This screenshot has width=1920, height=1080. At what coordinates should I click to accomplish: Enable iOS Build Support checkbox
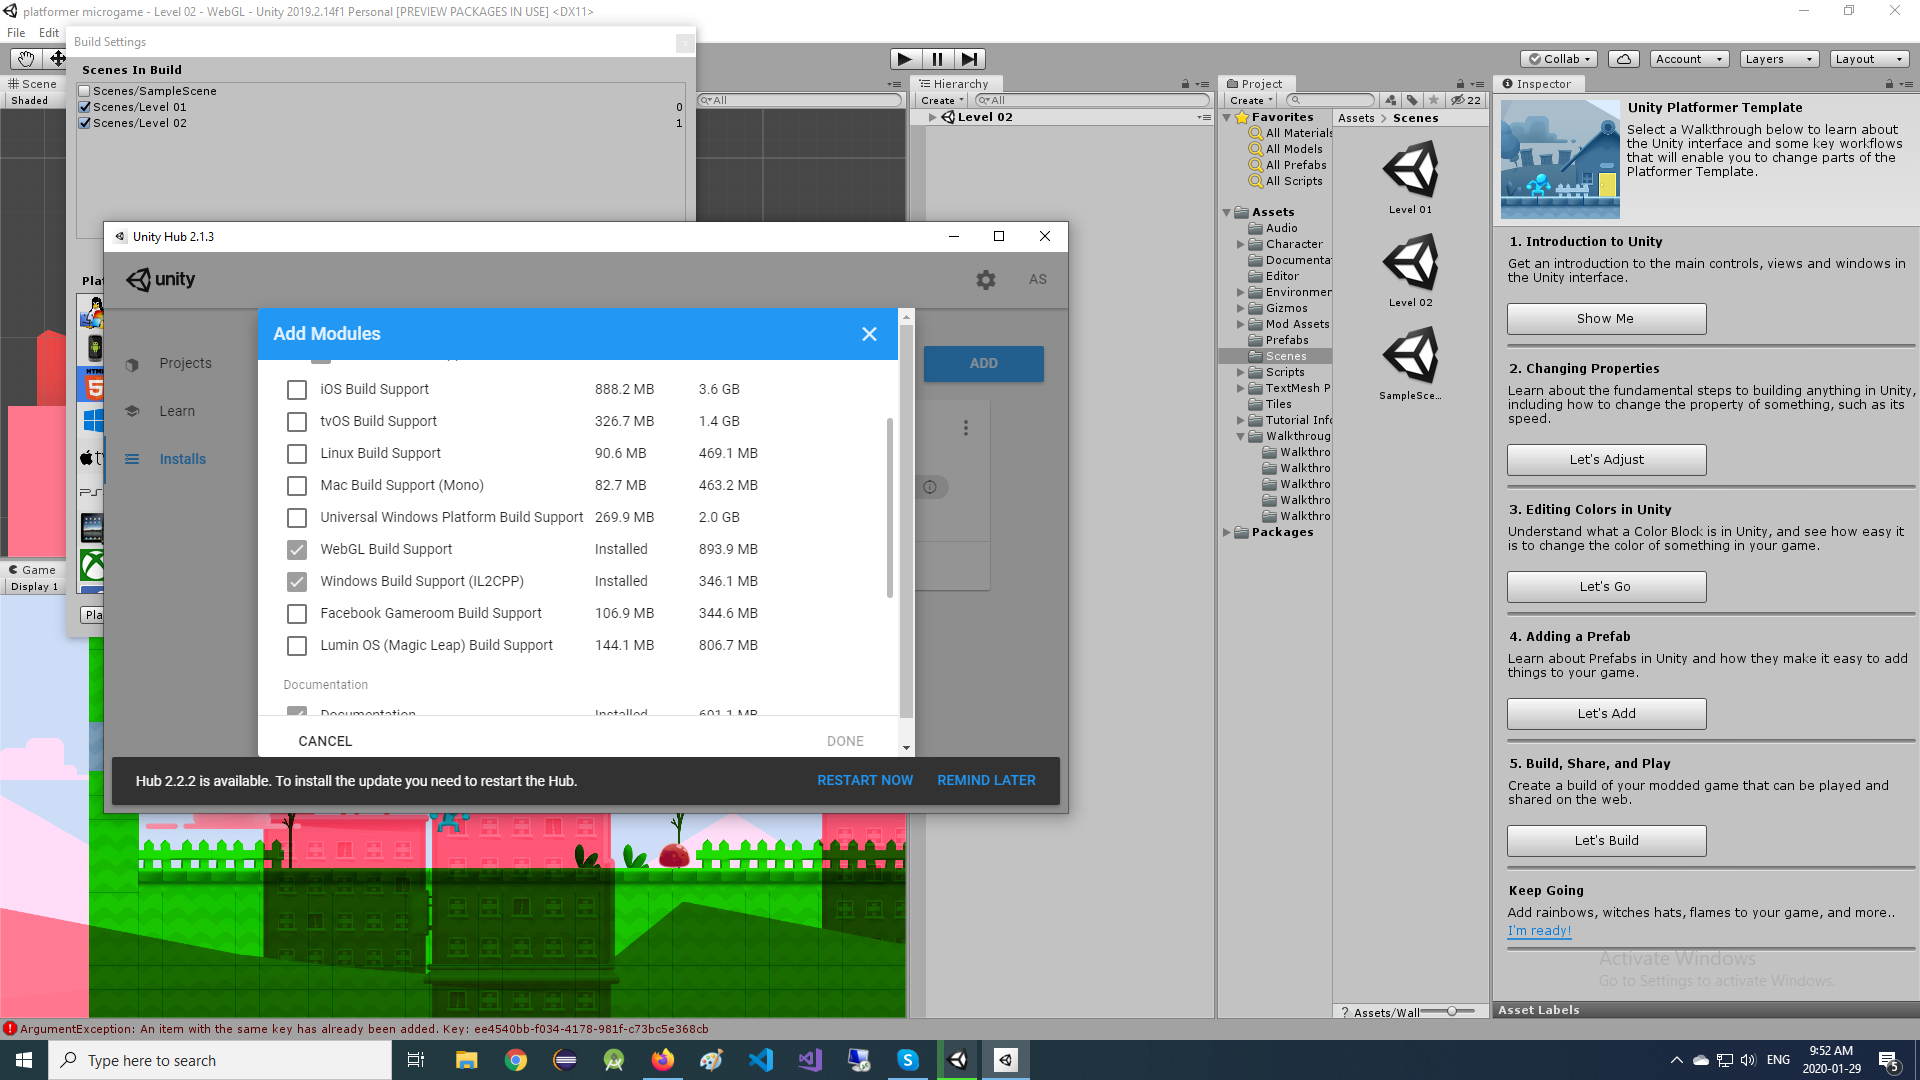pos(297,390)
